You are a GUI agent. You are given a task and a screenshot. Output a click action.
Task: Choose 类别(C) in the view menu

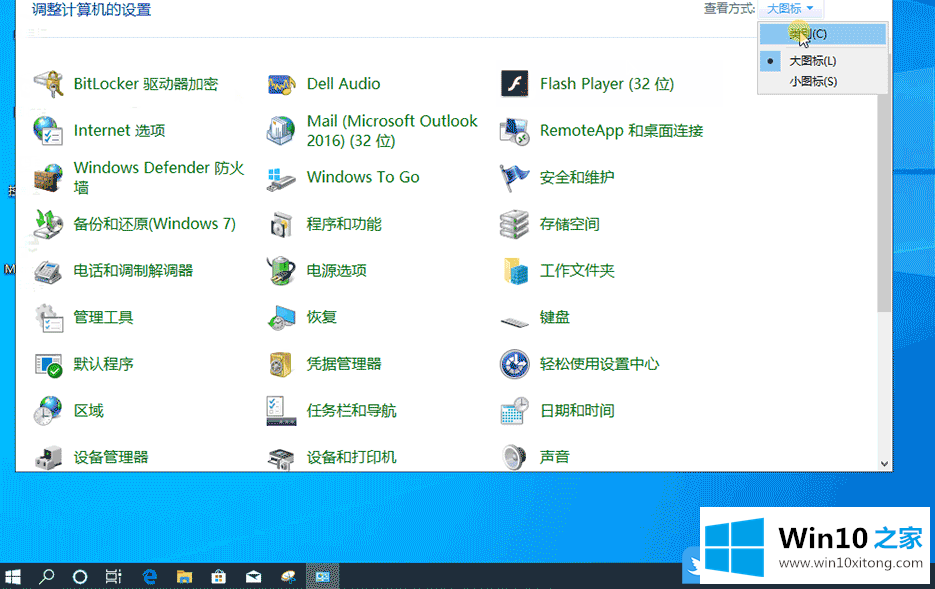click(822, 34)
